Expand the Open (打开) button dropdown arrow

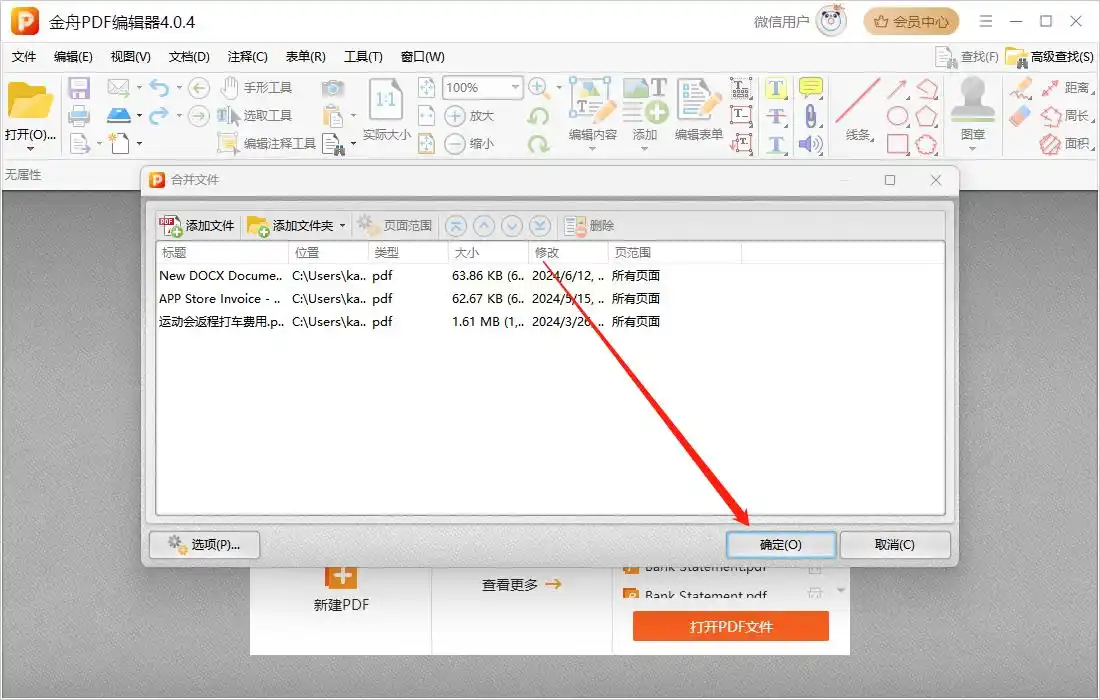30,149
